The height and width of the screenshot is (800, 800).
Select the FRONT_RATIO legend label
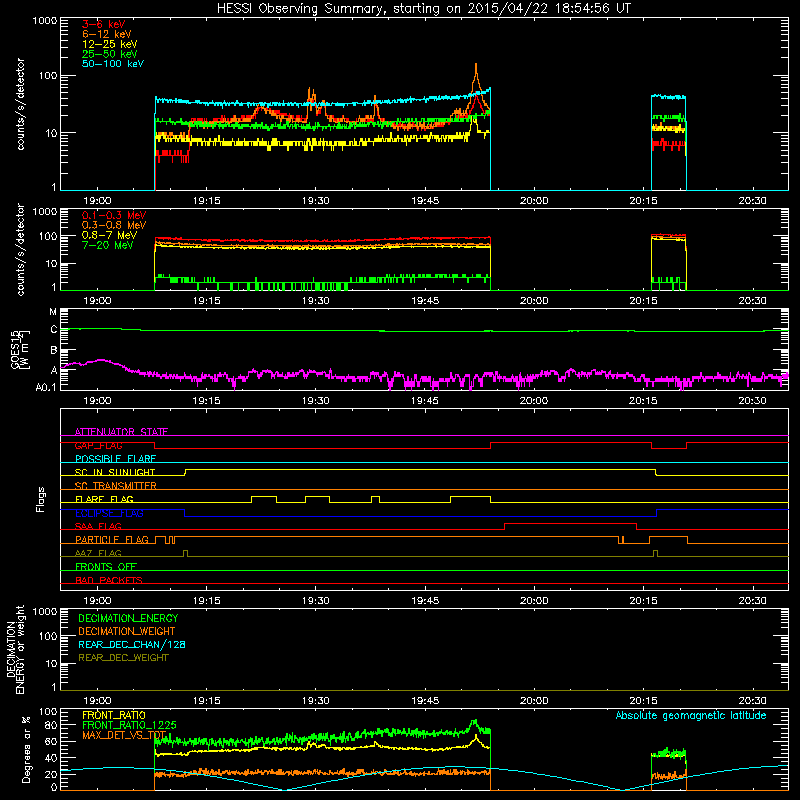click(x=114, y=715)
